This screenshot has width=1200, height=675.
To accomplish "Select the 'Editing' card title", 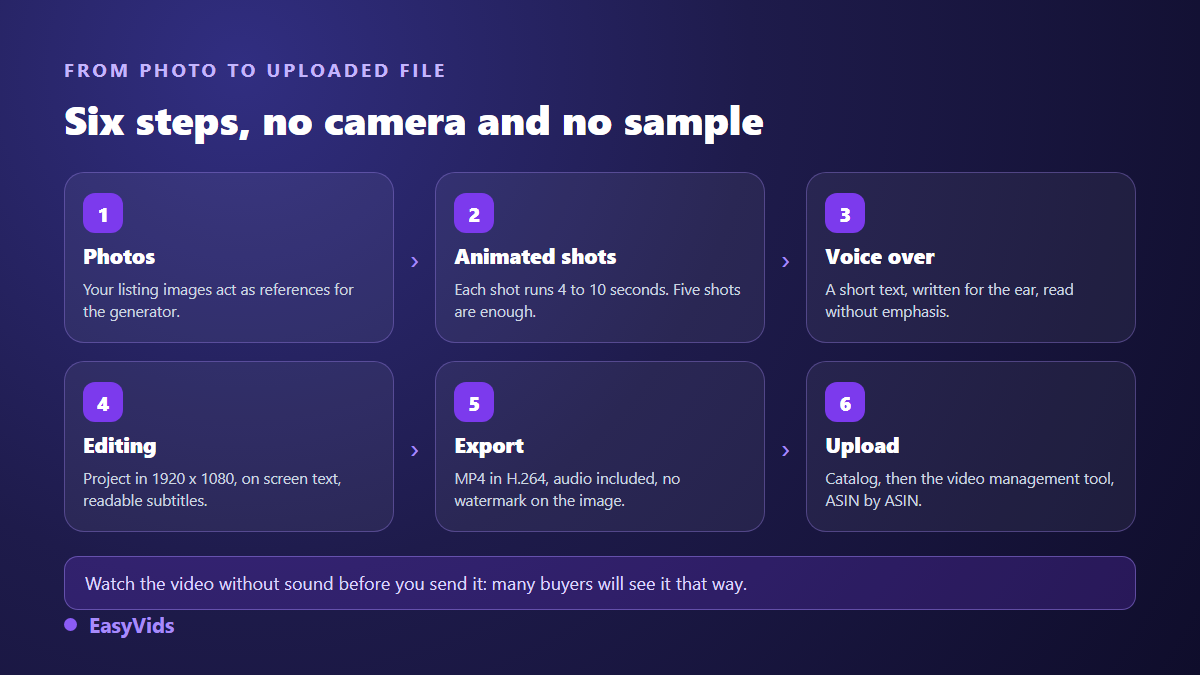I will pos(120,446).
